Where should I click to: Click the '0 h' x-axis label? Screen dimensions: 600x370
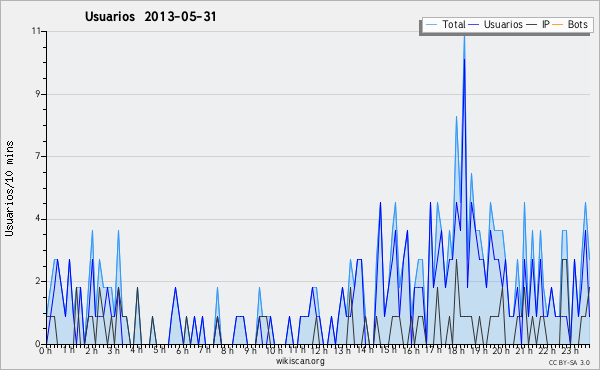point(46,350)
